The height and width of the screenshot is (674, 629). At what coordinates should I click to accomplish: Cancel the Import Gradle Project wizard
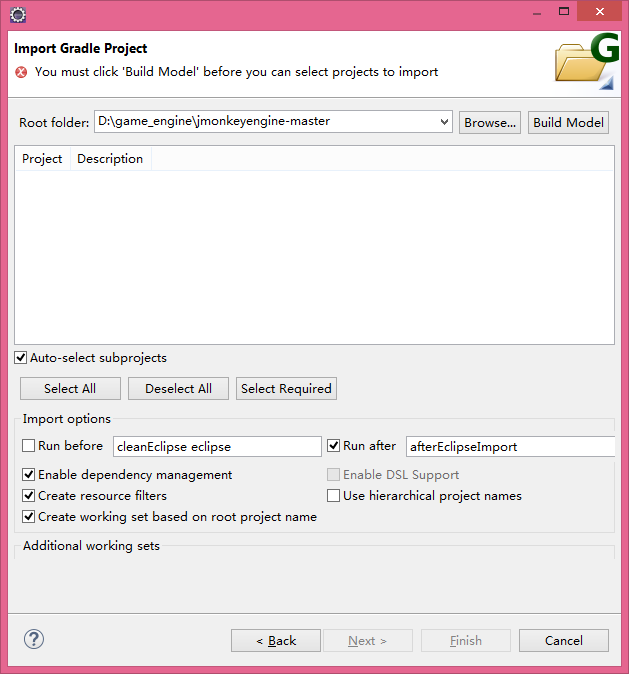(564, 640)
